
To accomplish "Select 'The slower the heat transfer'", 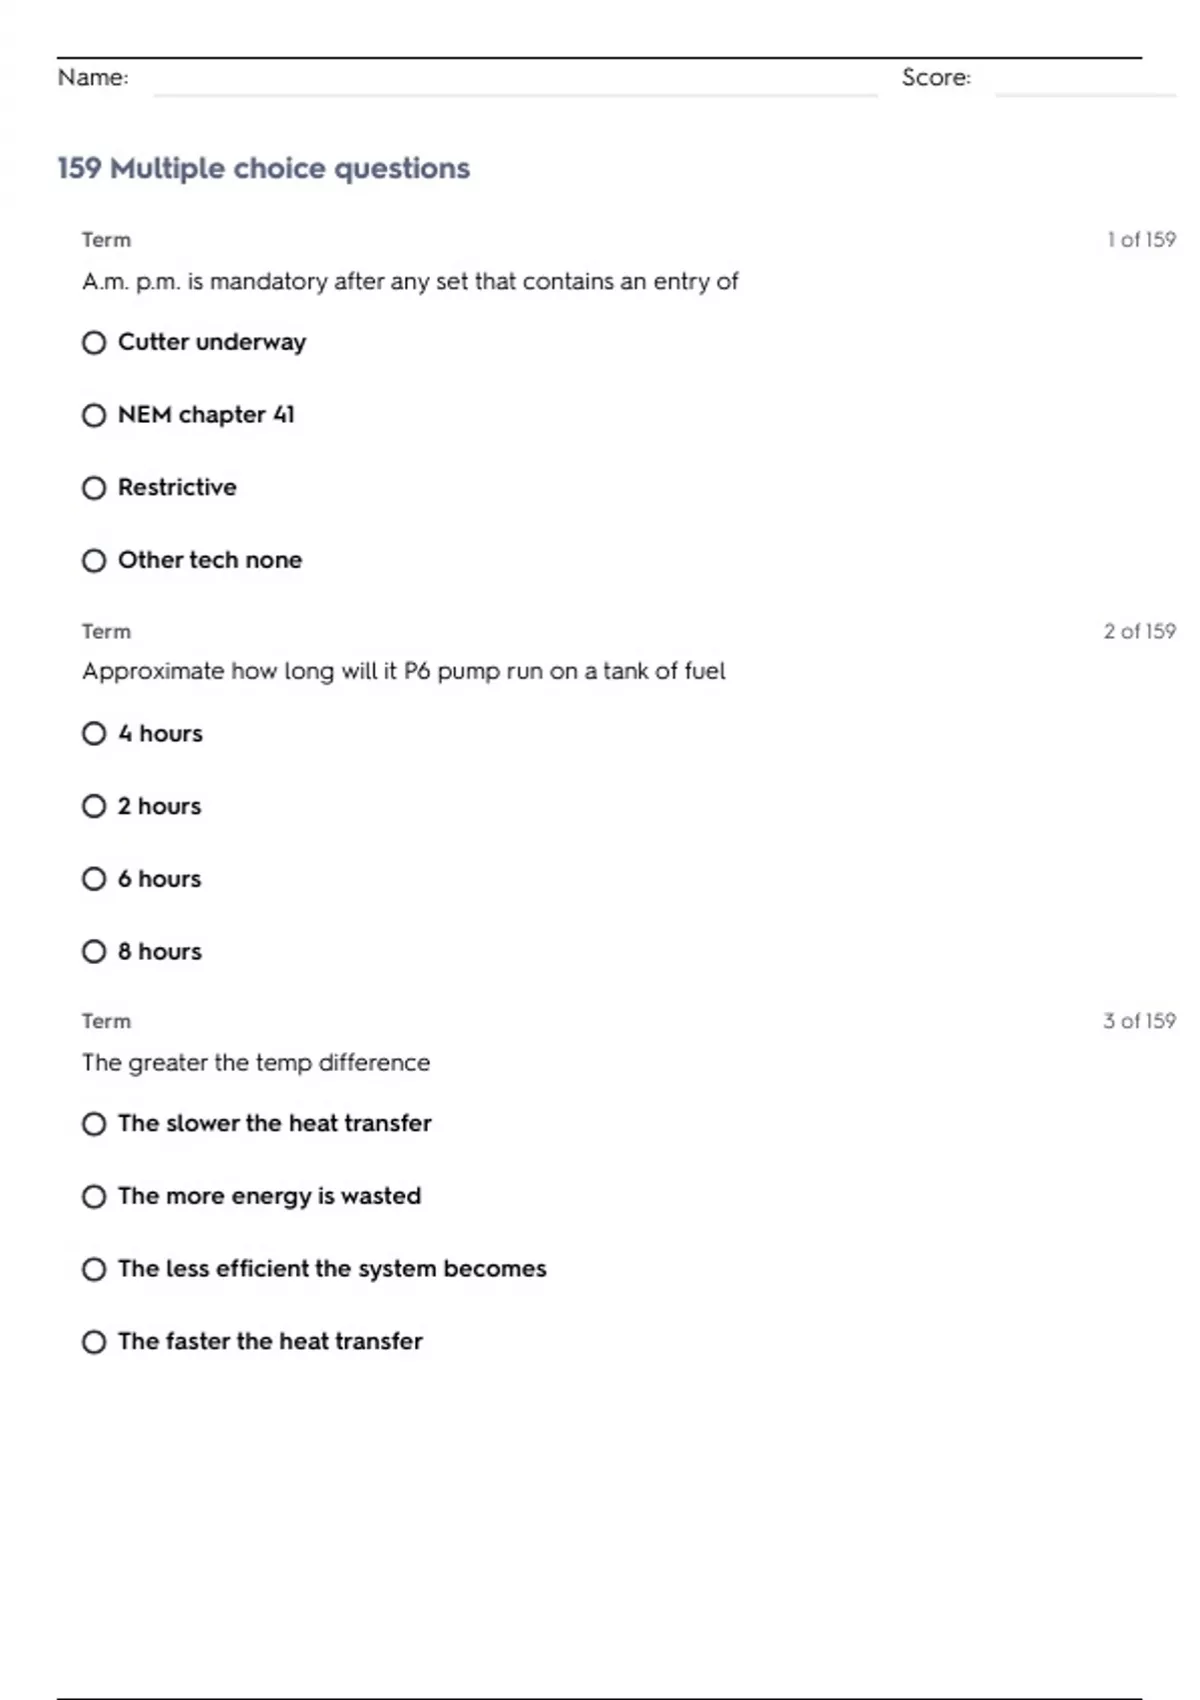I will [x=94, y=1124].
